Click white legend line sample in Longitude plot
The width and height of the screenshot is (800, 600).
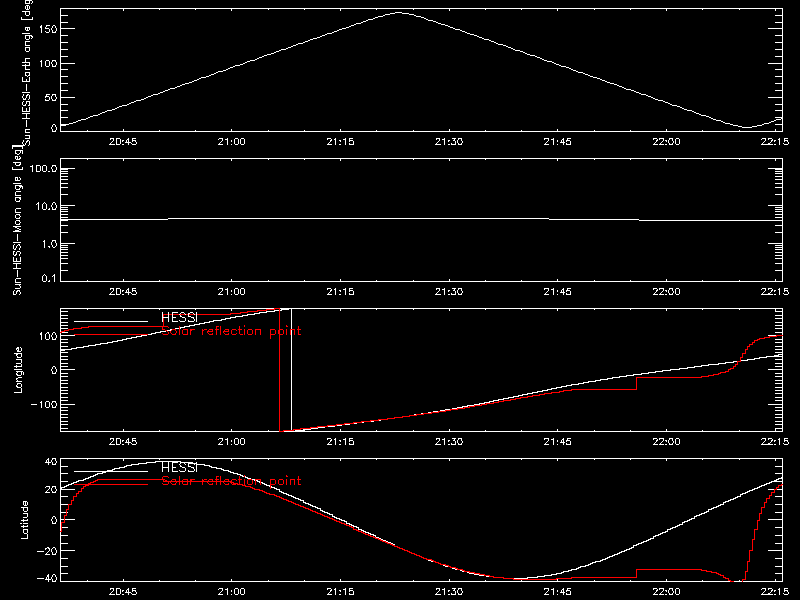pos(111,321)
